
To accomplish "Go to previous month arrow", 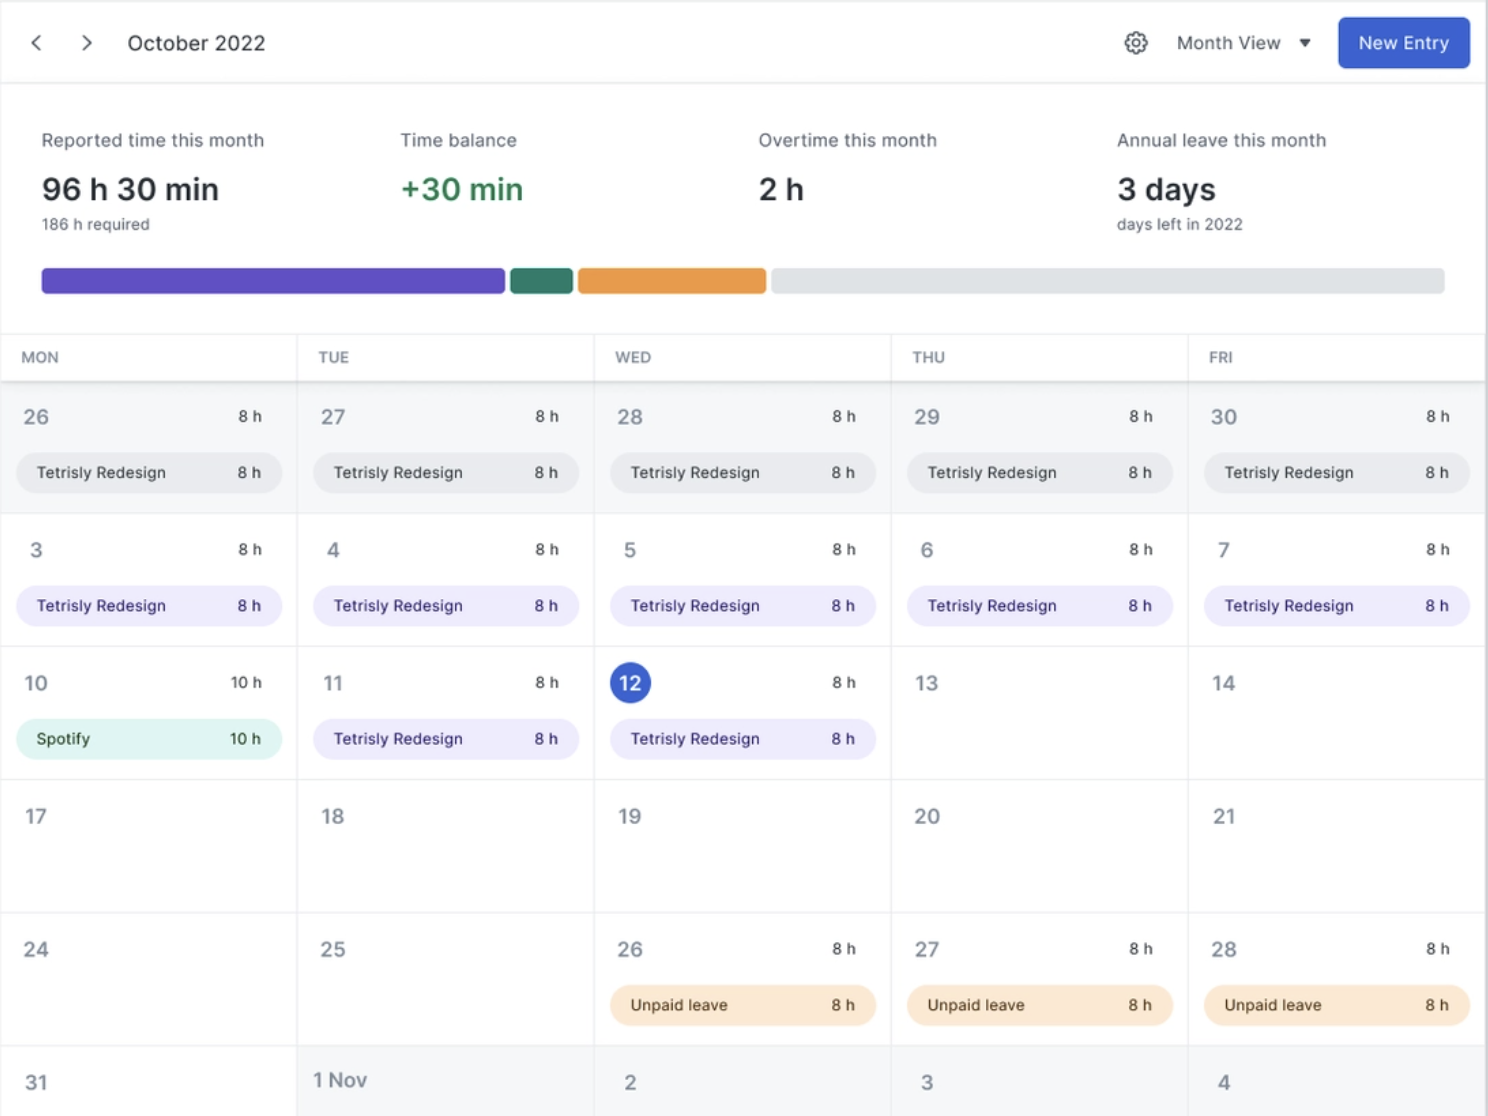I will coord(37,43).
